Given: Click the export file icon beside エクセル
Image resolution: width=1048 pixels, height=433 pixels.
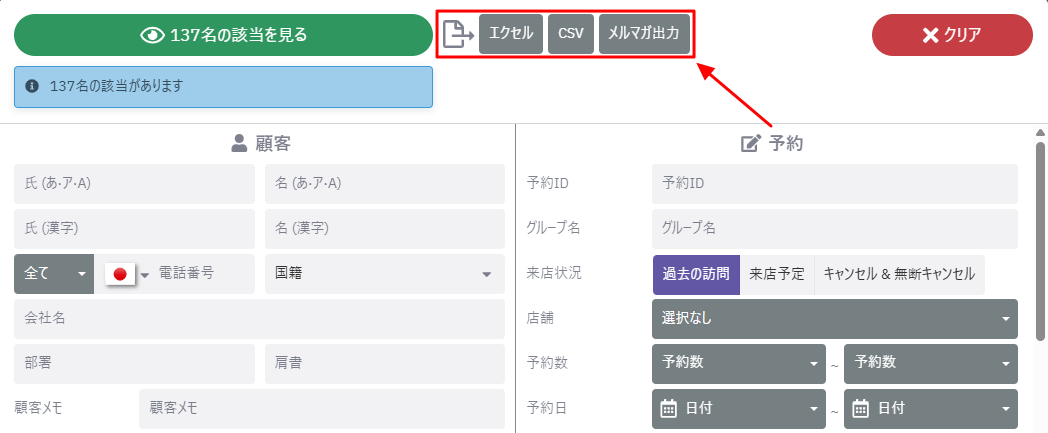Looking at the screenshot, I should [458, 34].
